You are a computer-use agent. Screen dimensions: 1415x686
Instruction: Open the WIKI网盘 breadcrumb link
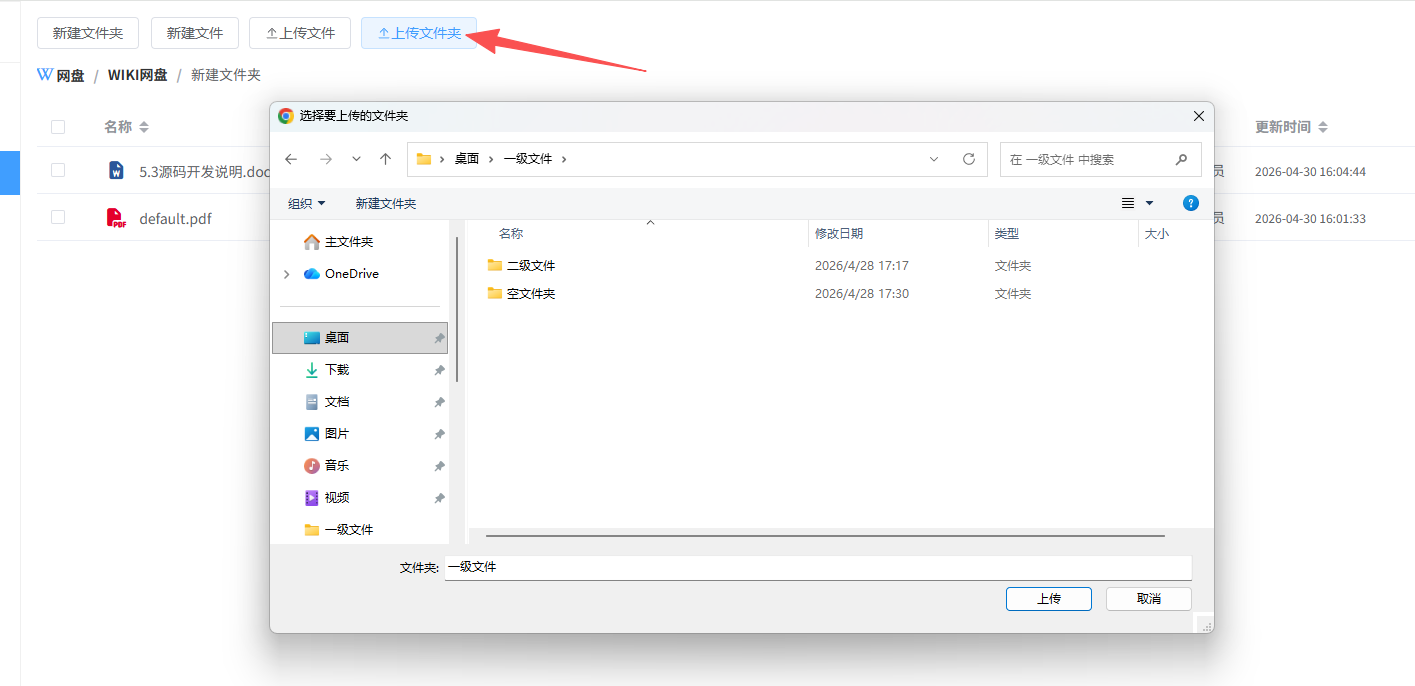pyautogui.click(x=137, y=75)
